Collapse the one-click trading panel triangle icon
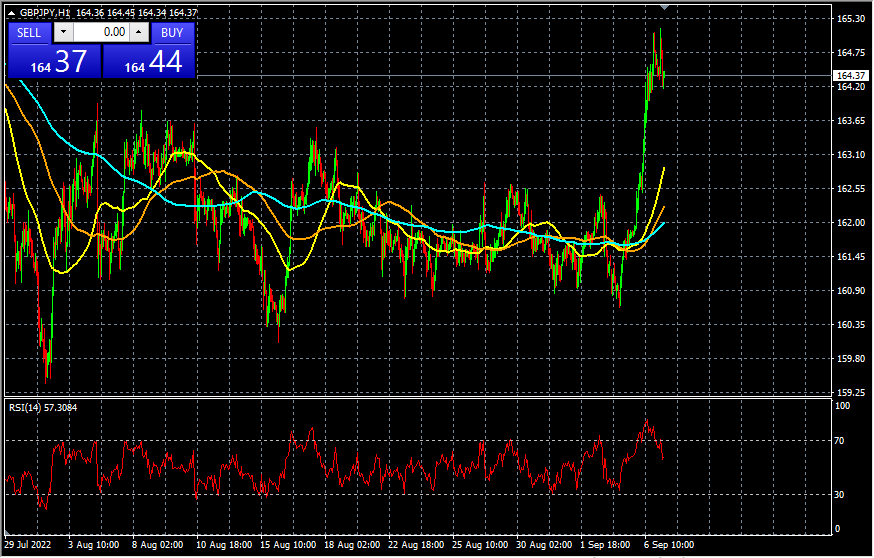The width and height of the screenshot is (874, 558). click(11, 13)
